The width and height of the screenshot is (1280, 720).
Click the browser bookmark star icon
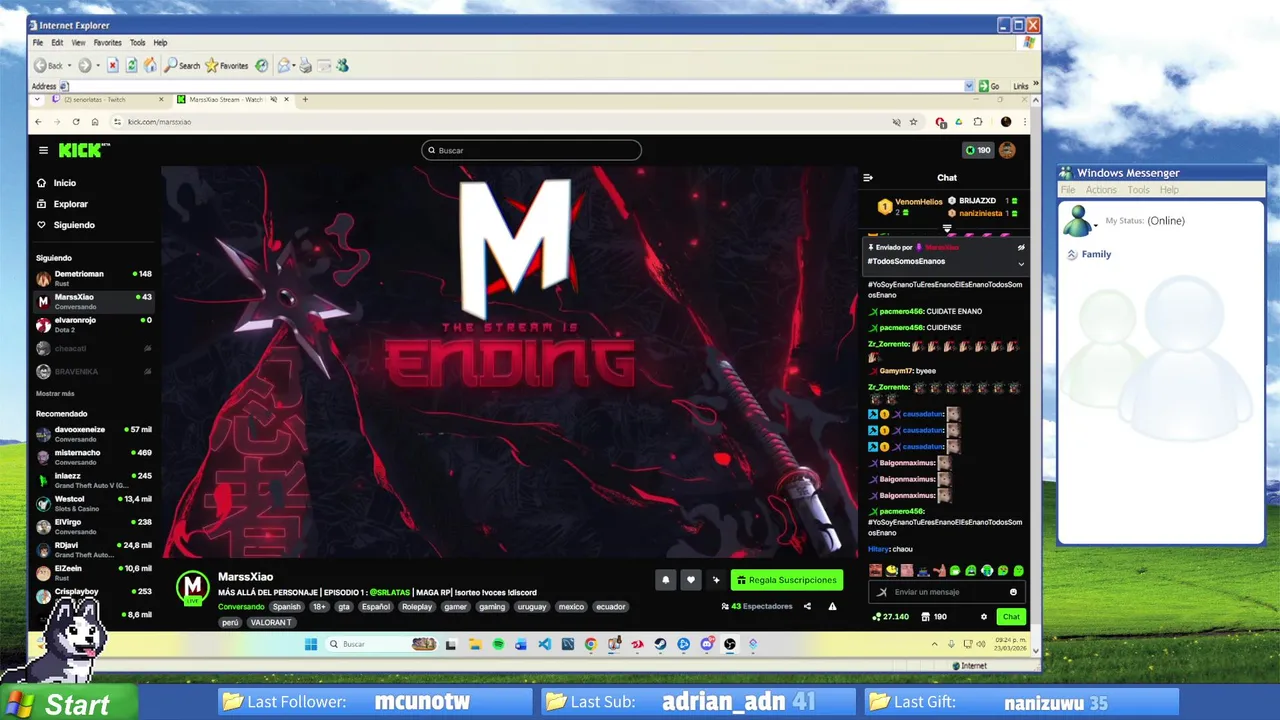(913, 122)
